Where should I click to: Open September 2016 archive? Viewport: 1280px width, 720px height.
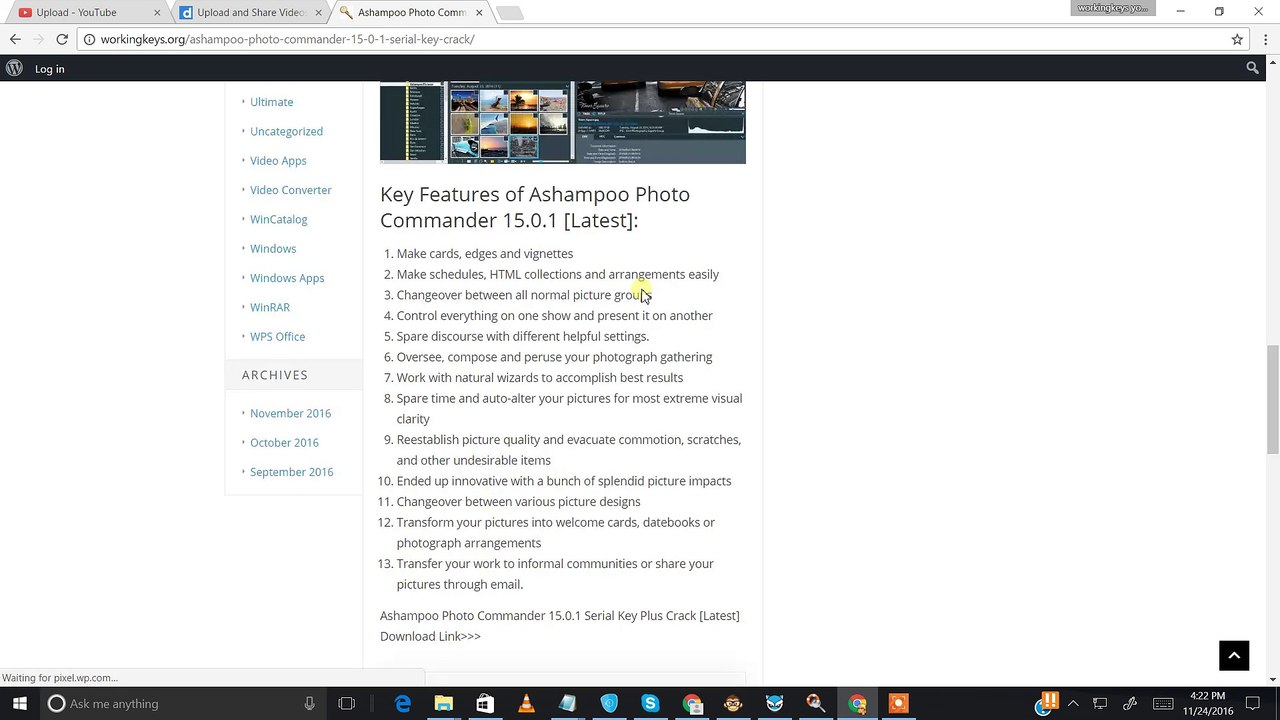click(x=291, y=472)
